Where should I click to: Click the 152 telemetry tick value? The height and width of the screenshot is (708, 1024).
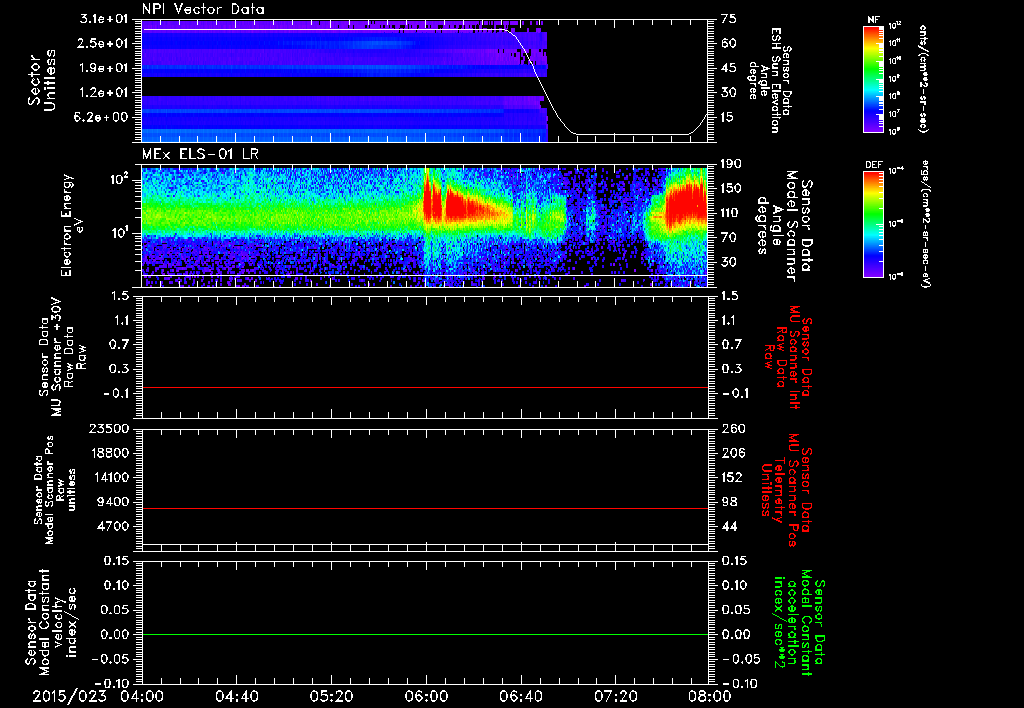pos(731,477)
